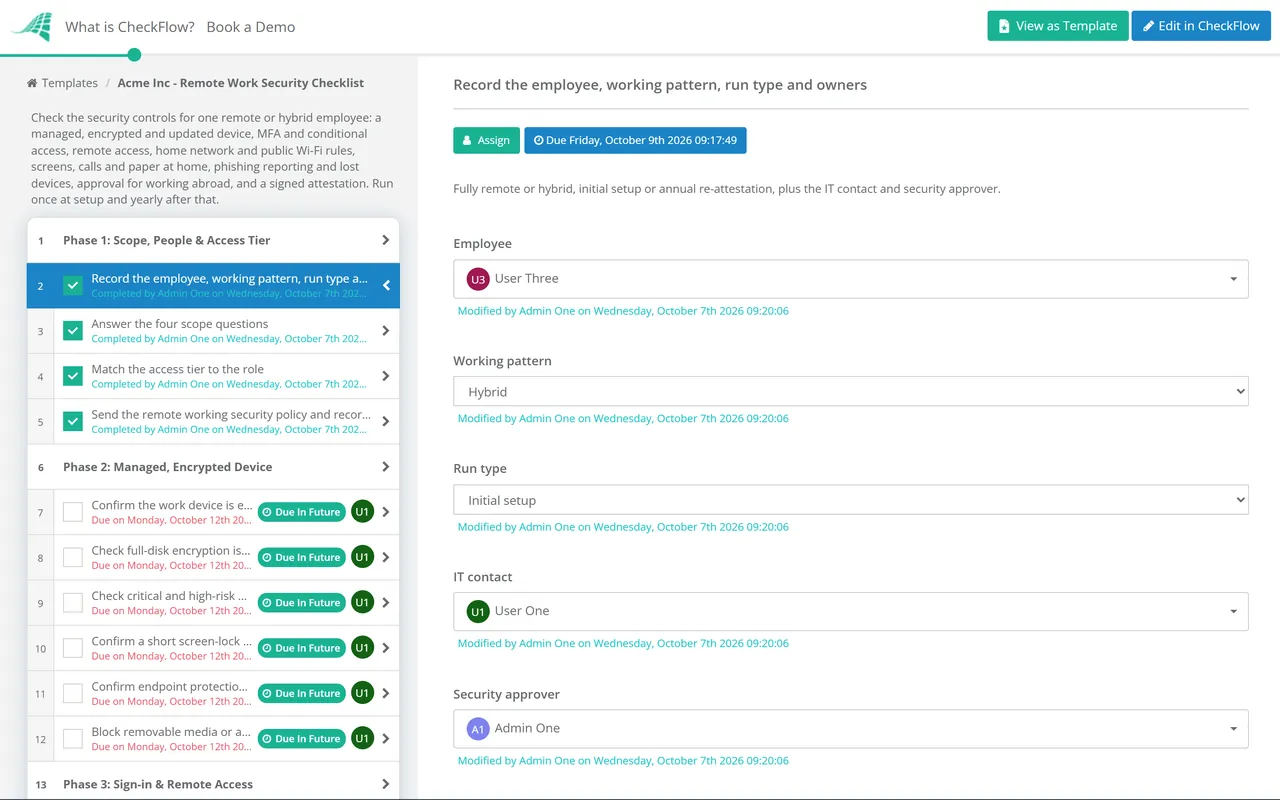The width and height of the screenshot is (1280, 800).
Task: Follow the Templates breadcrumb link
Action: coord(70,83)
